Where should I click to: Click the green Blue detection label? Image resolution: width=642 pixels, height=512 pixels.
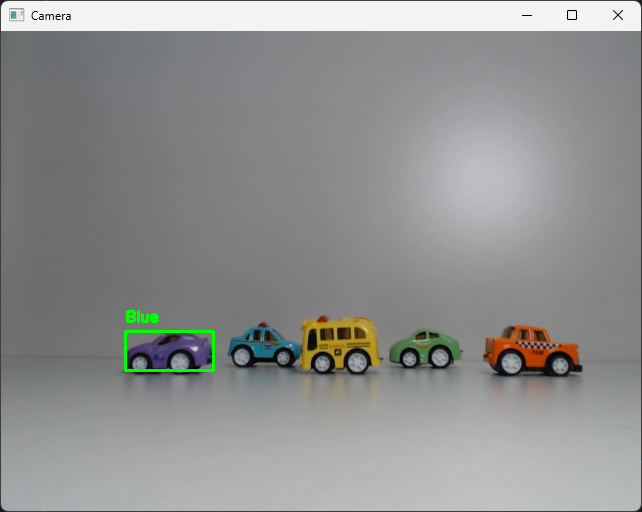[x=142, y=317]
